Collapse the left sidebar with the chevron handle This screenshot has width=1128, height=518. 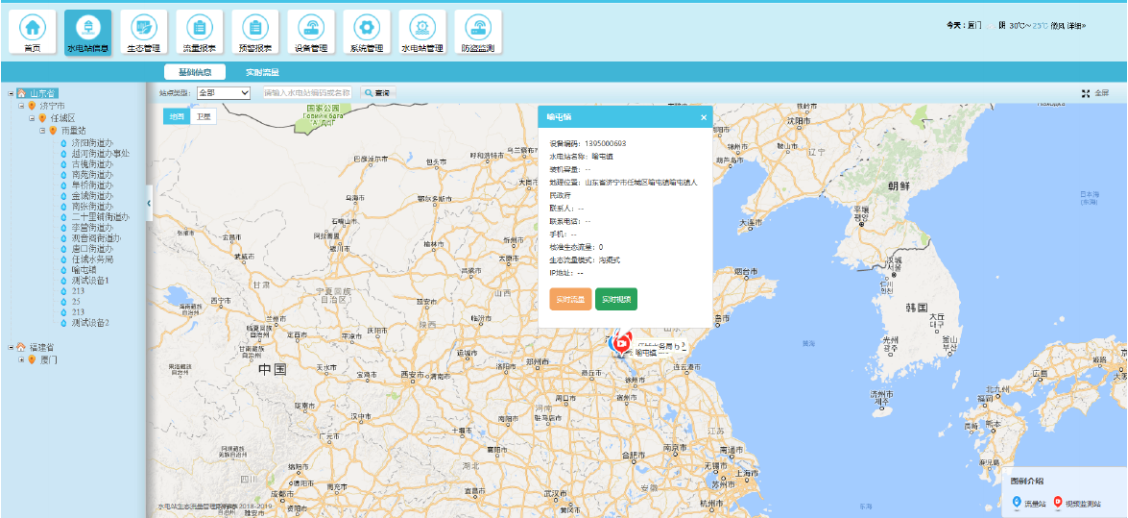coord(149,204)
